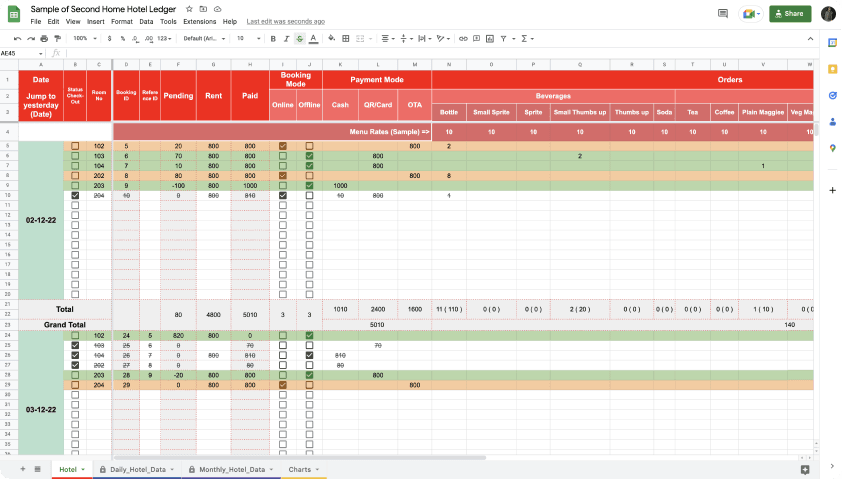Image resolution: width=842 pixels, height=479 pixels.
Task: Open horizontal align dropdown
Action: point(388,39)
